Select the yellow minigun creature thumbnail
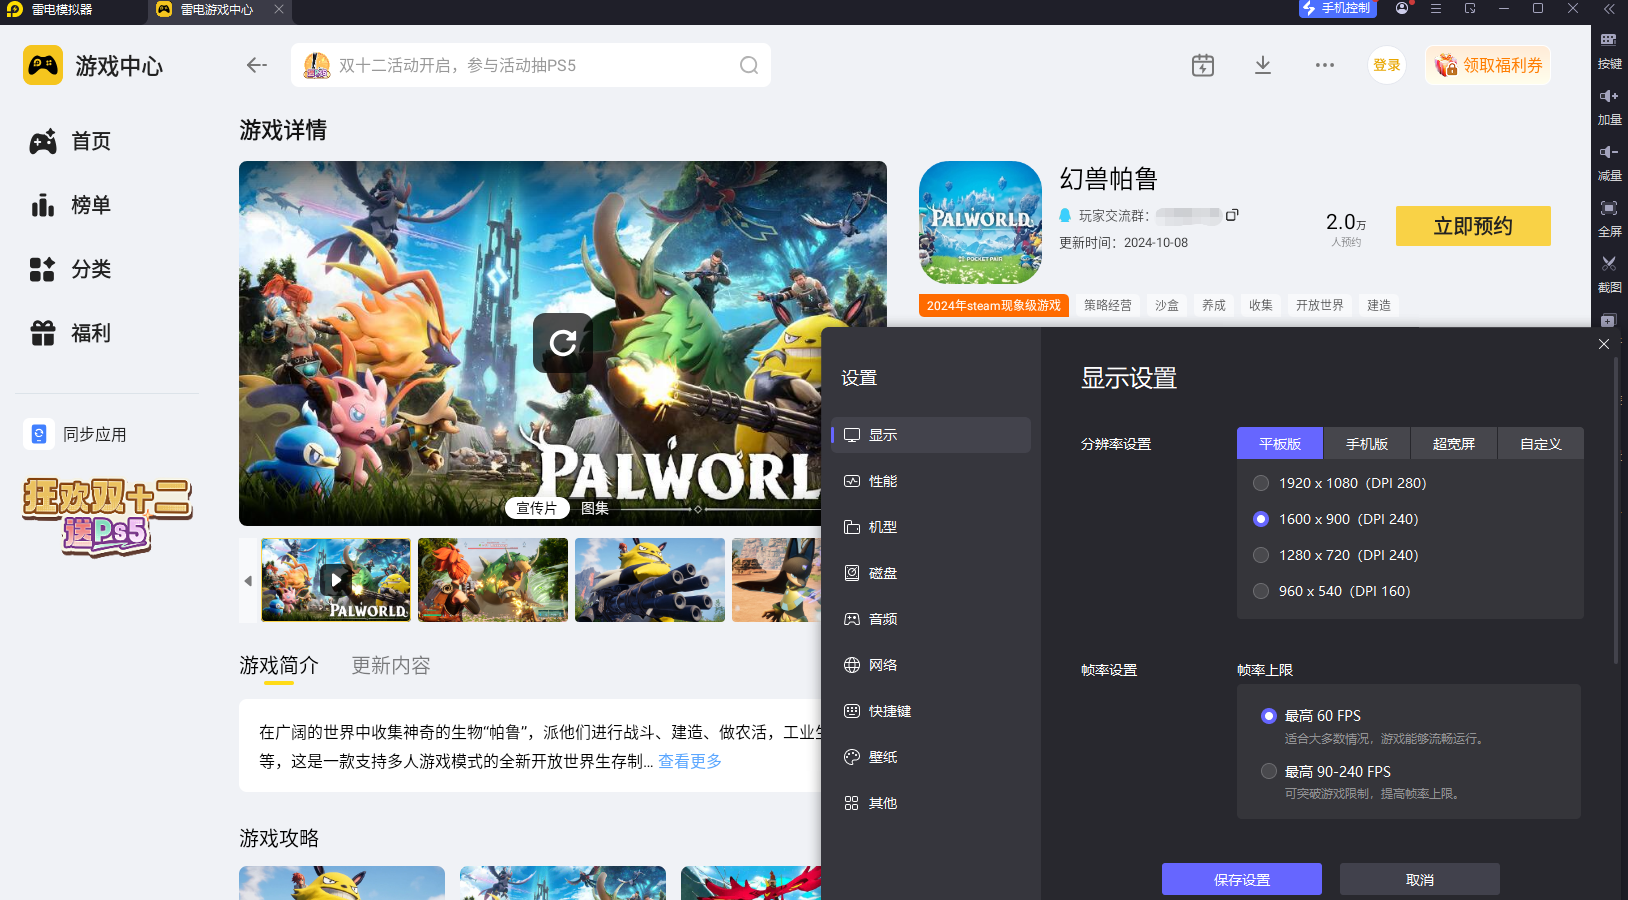The width and height of the screenshot is (1628, 900). point(650,580)
